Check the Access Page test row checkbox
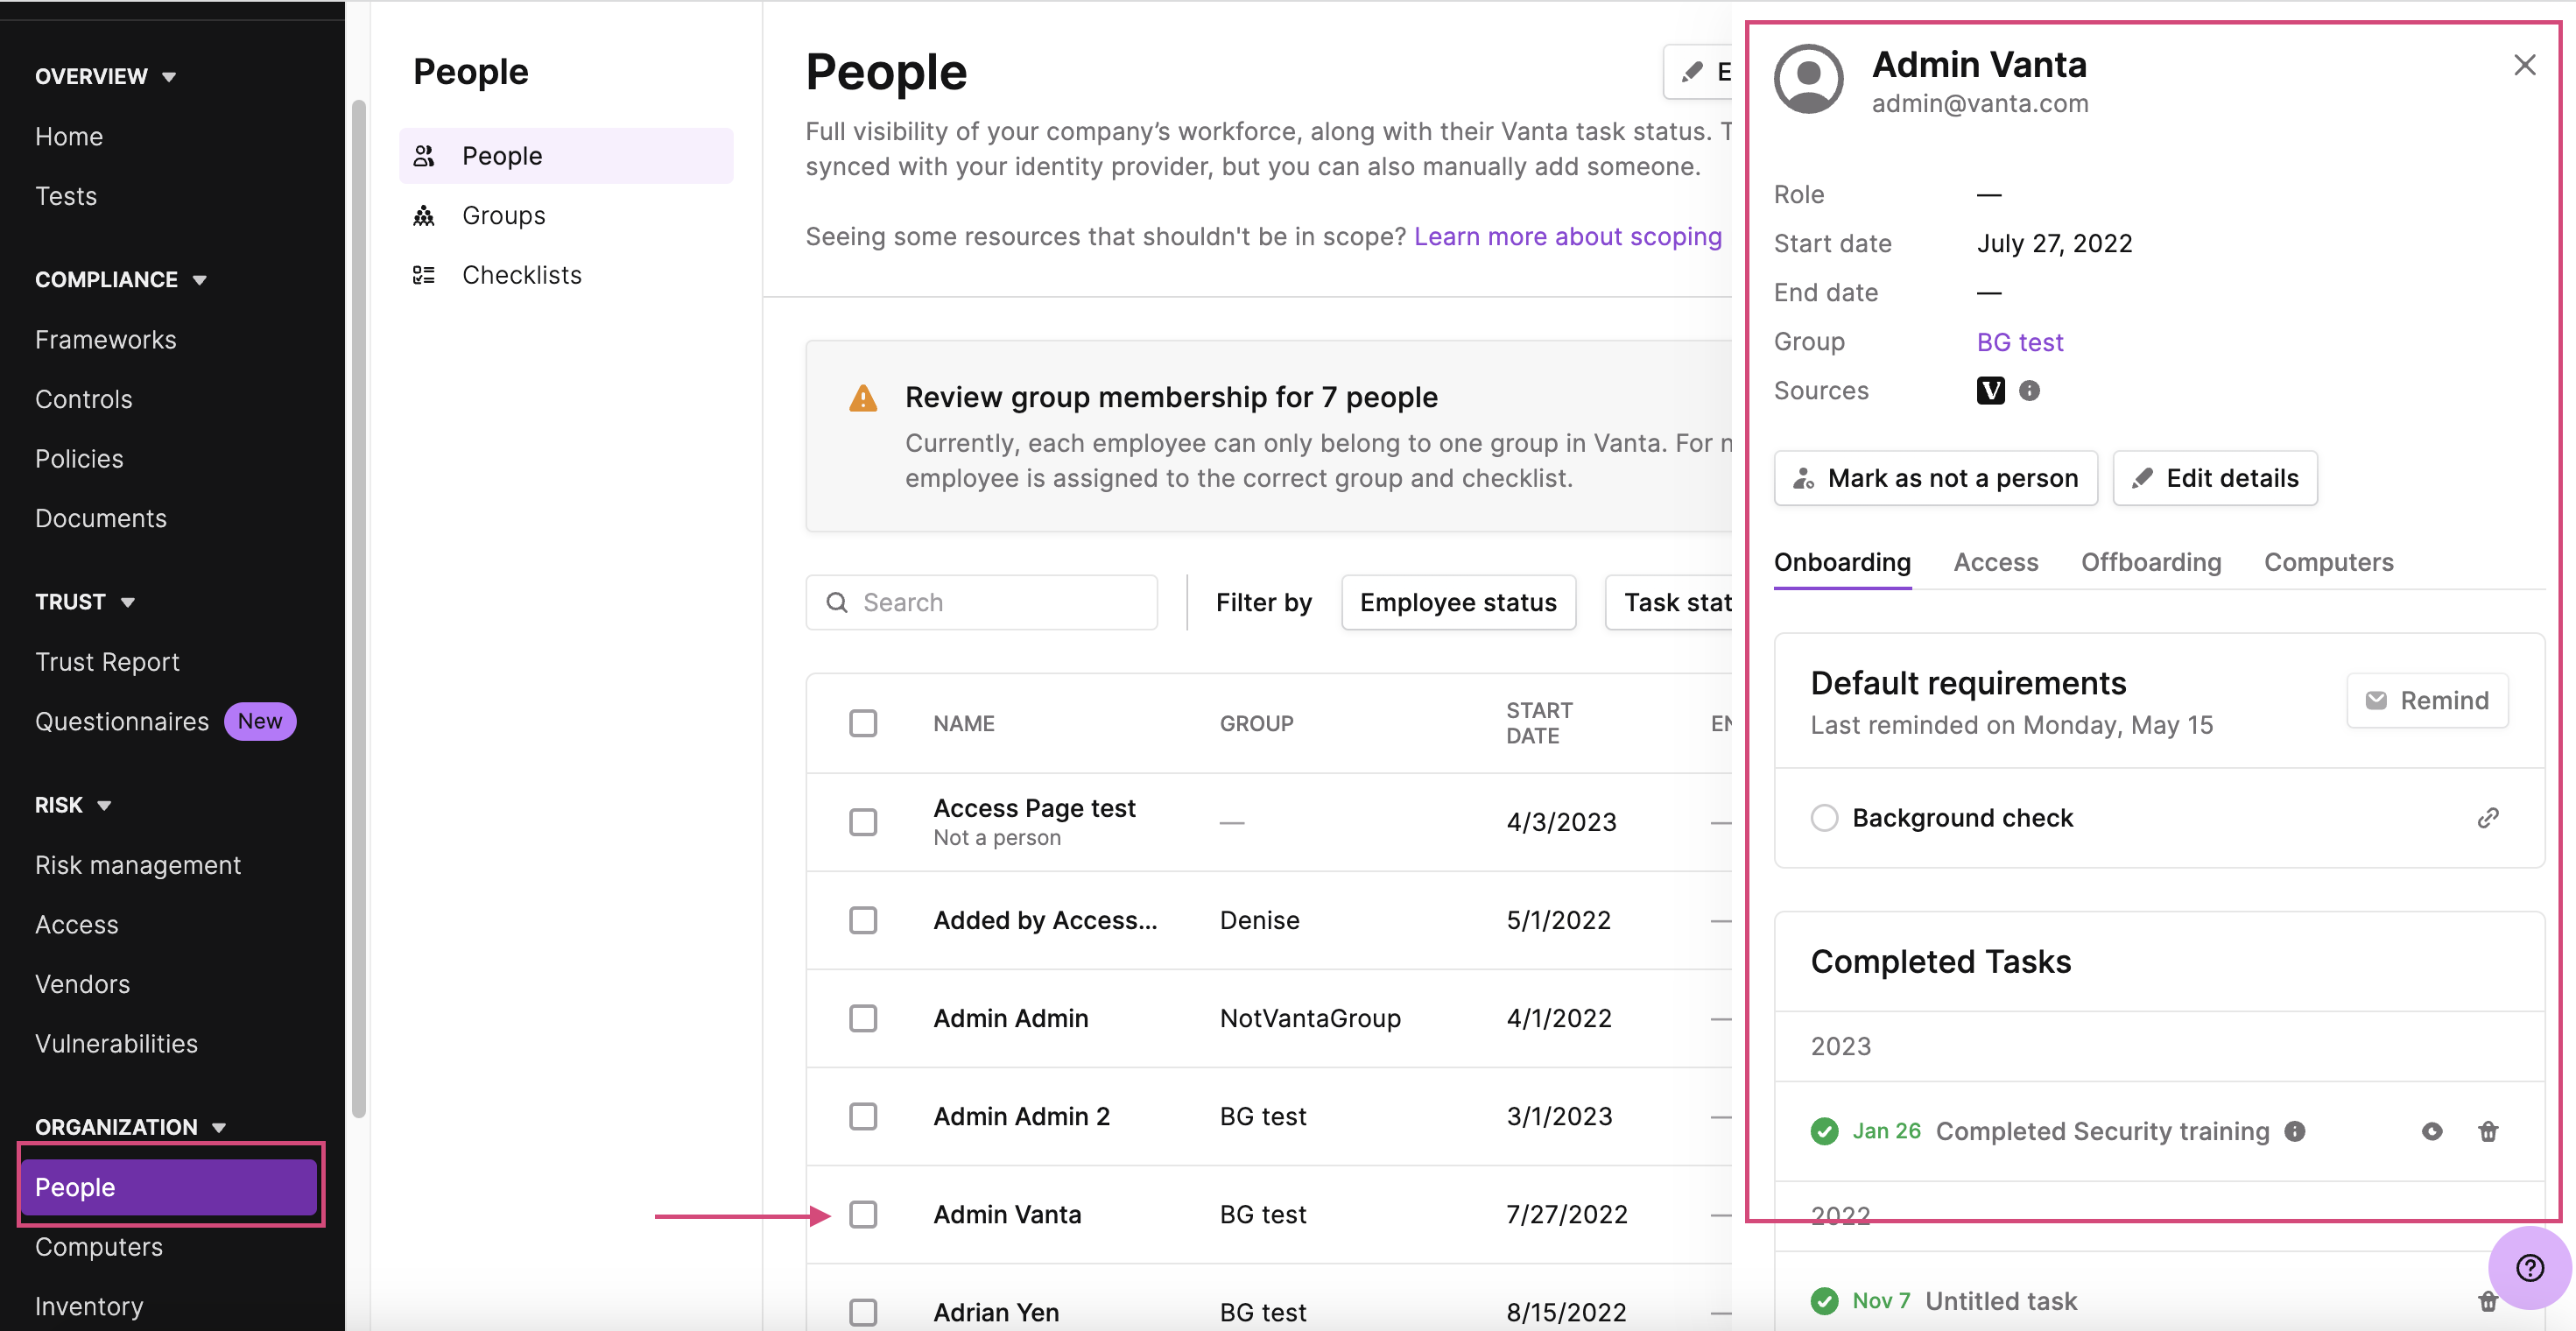The width and height of the screenshot is (2576, 1331). click(x=863, y=822)
